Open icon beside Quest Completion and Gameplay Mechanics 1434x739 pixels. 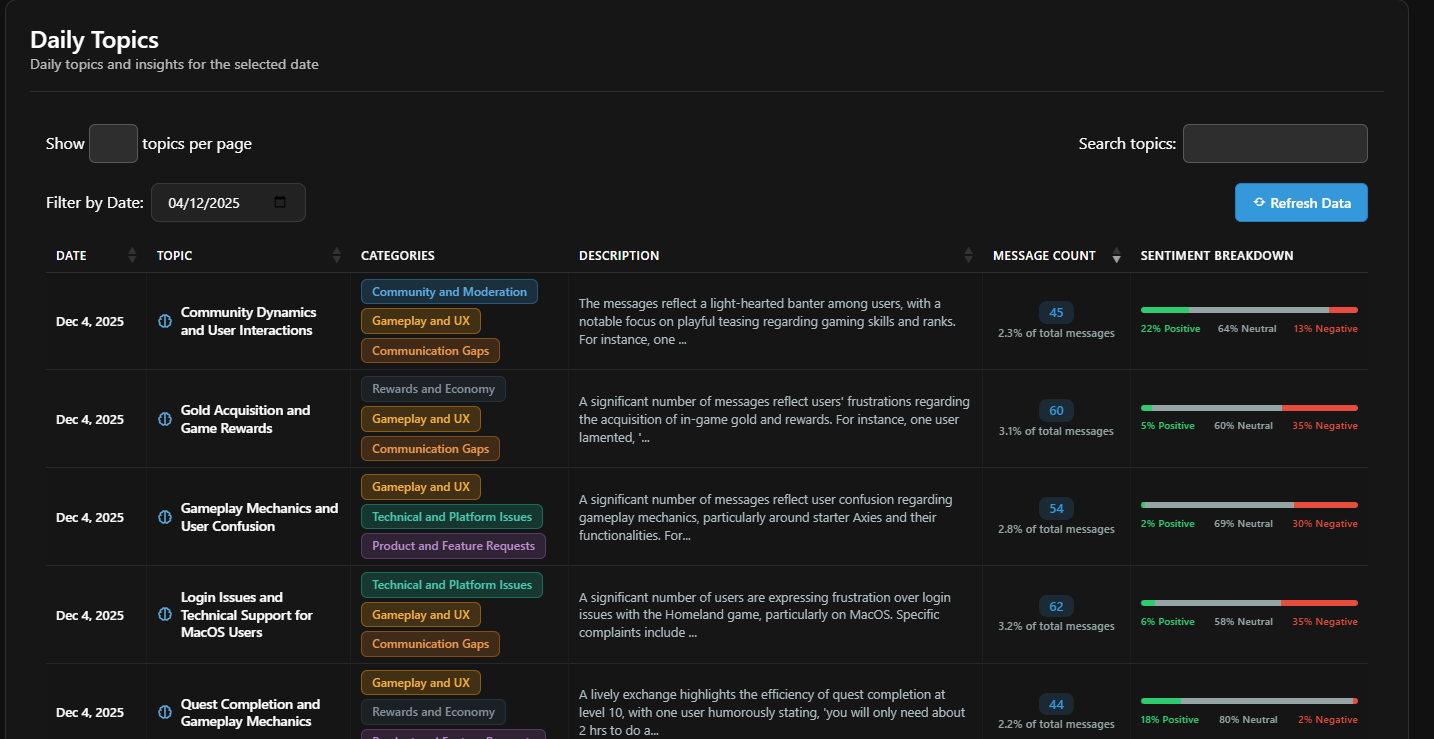(x=164, y=712)
